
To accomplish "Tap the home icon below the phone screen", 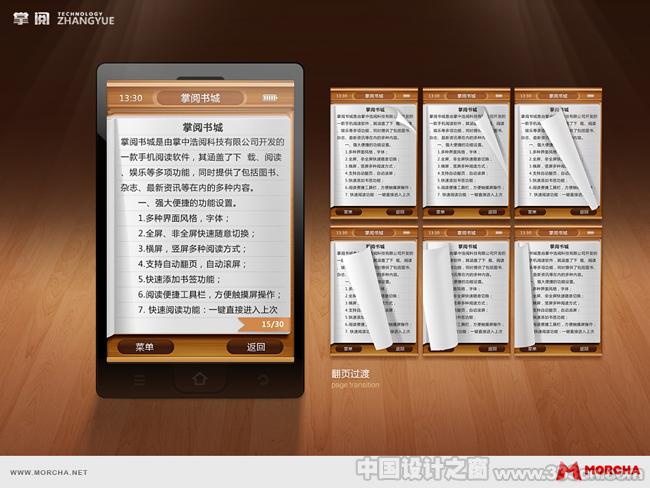I will 200,379.
